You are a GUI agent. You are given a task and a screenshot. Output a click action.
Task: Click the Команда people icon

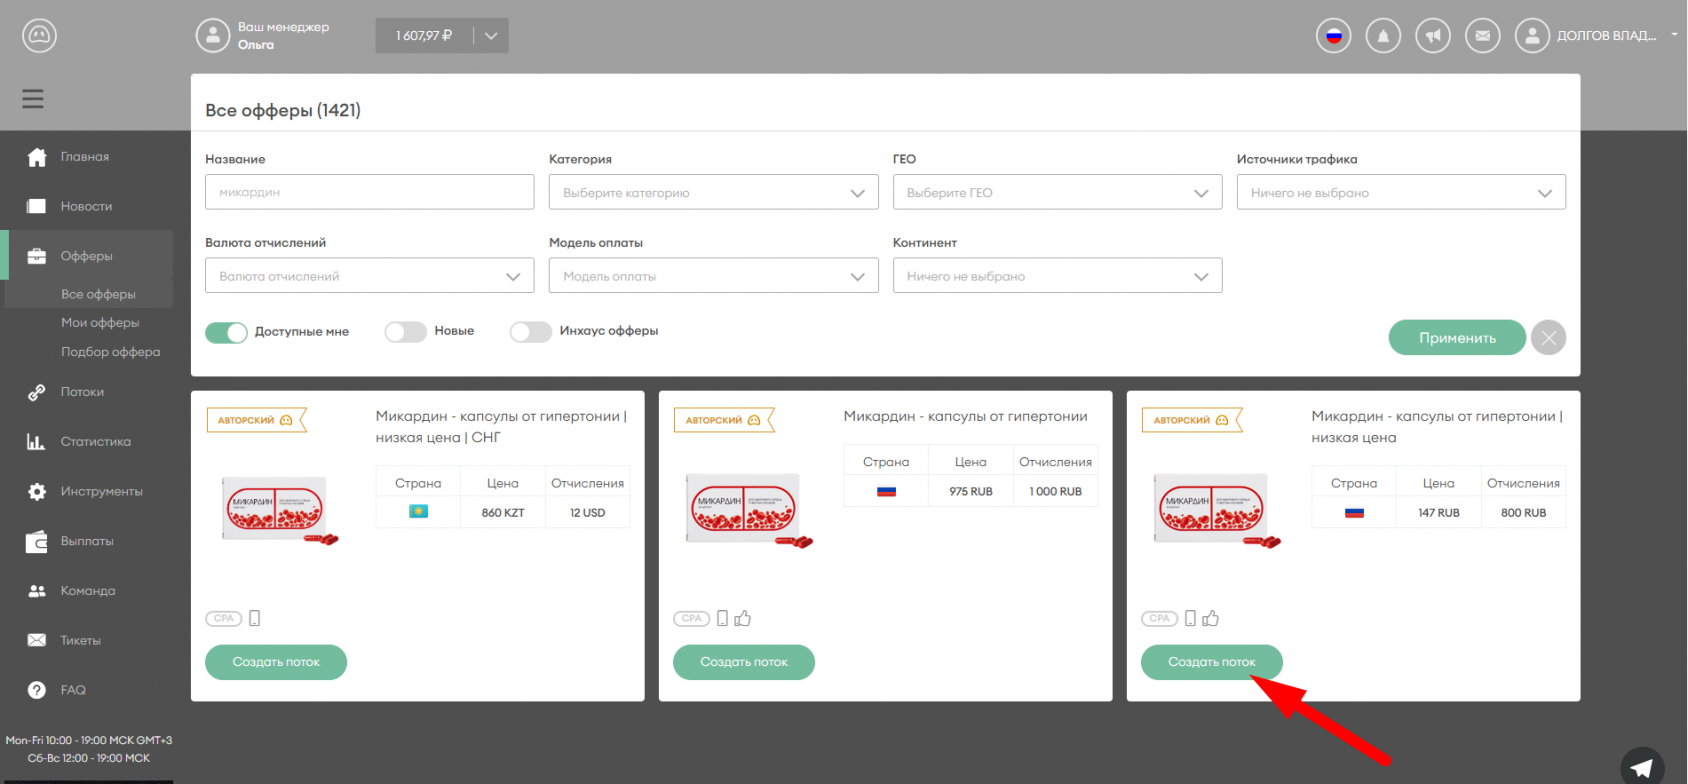[37, 591]
